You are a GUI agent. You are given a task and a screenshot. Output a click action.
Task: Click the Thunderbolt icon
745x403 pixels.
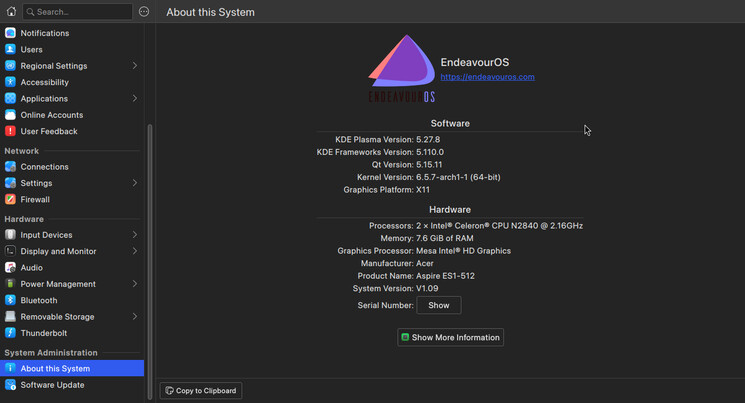[10, 333]
